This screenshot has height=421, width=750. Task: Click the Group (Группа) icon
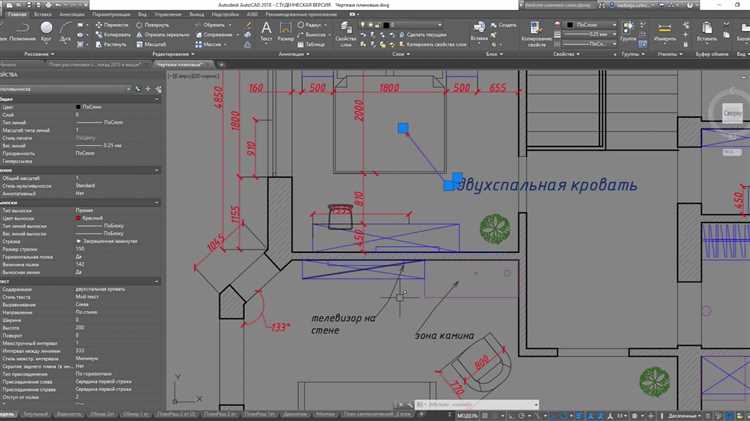(x=628, y=31)
